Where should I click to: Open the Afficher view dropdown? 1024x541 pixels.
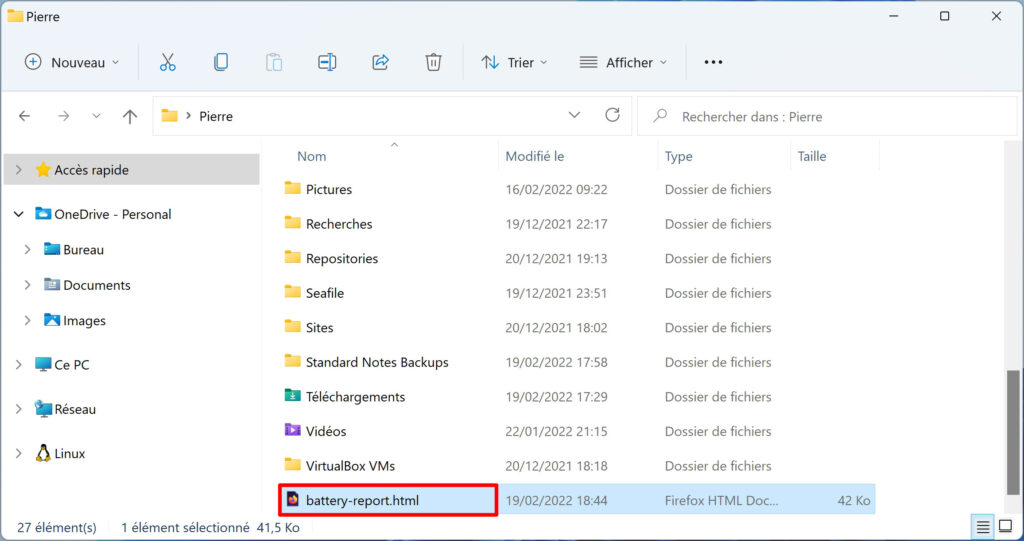click(x=624, y=62)
